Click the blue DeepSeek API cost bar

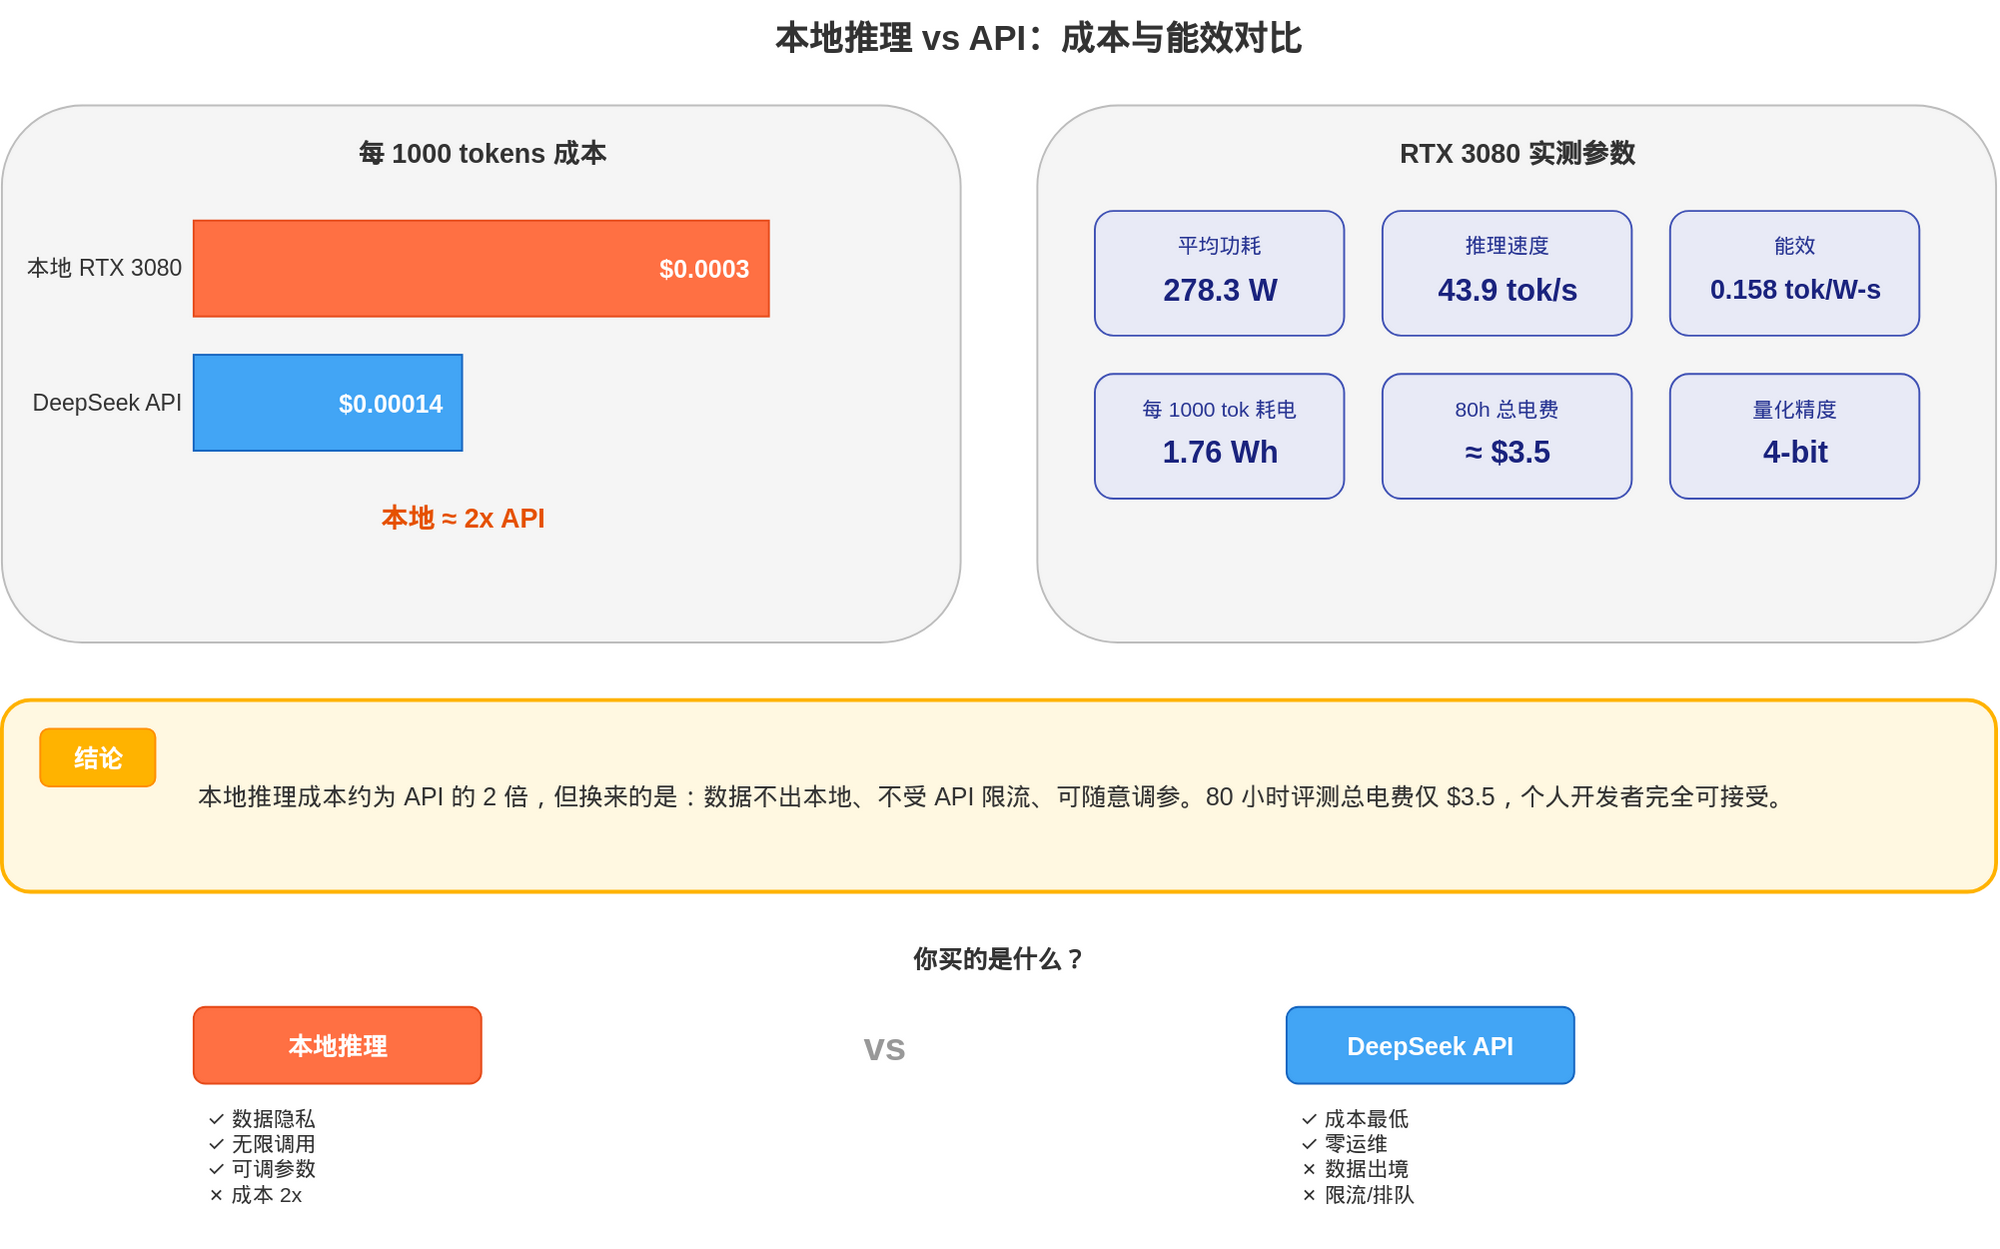328,403
